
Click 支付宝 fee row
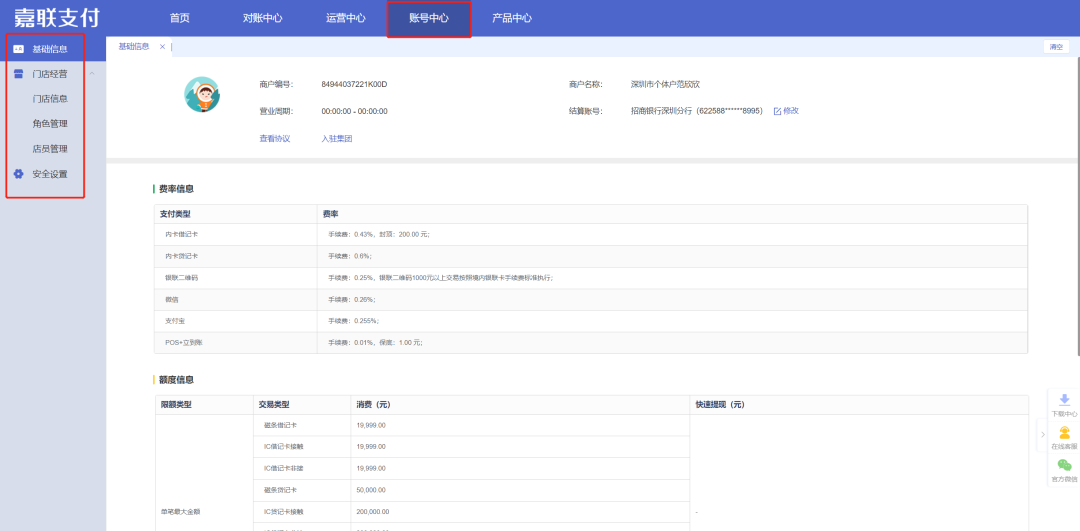tap(591, 321)
